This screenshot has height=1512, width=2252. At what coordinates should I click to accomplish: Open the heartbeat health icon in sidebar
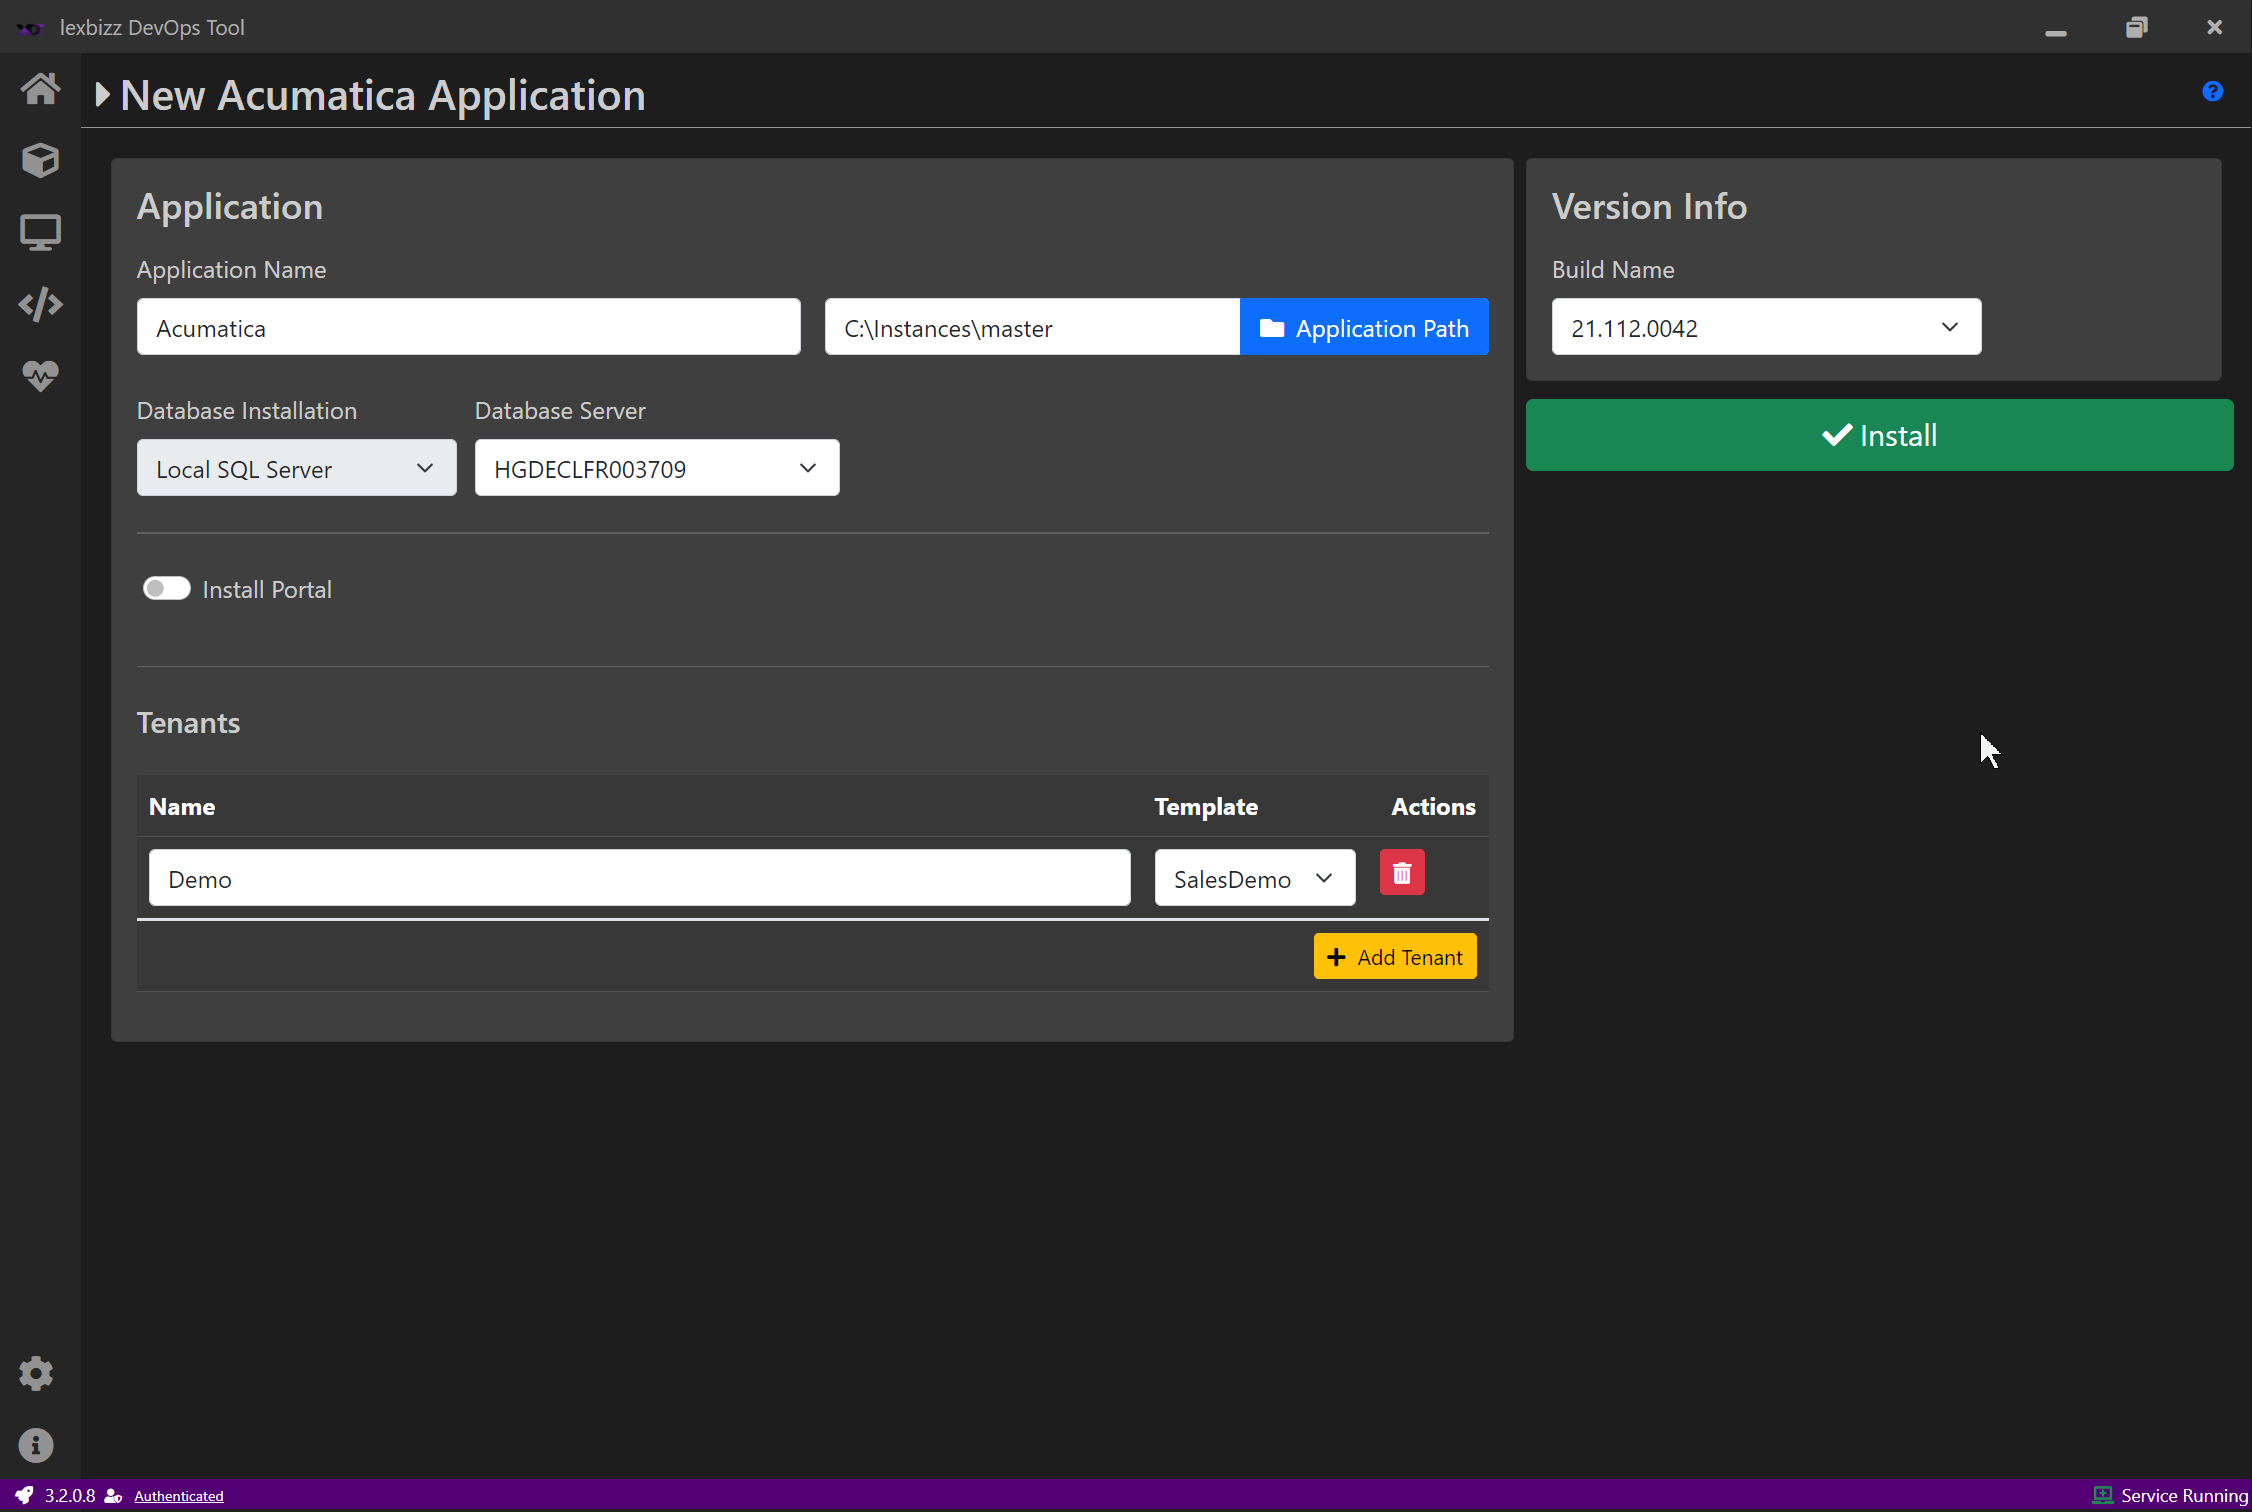point(40,376)
